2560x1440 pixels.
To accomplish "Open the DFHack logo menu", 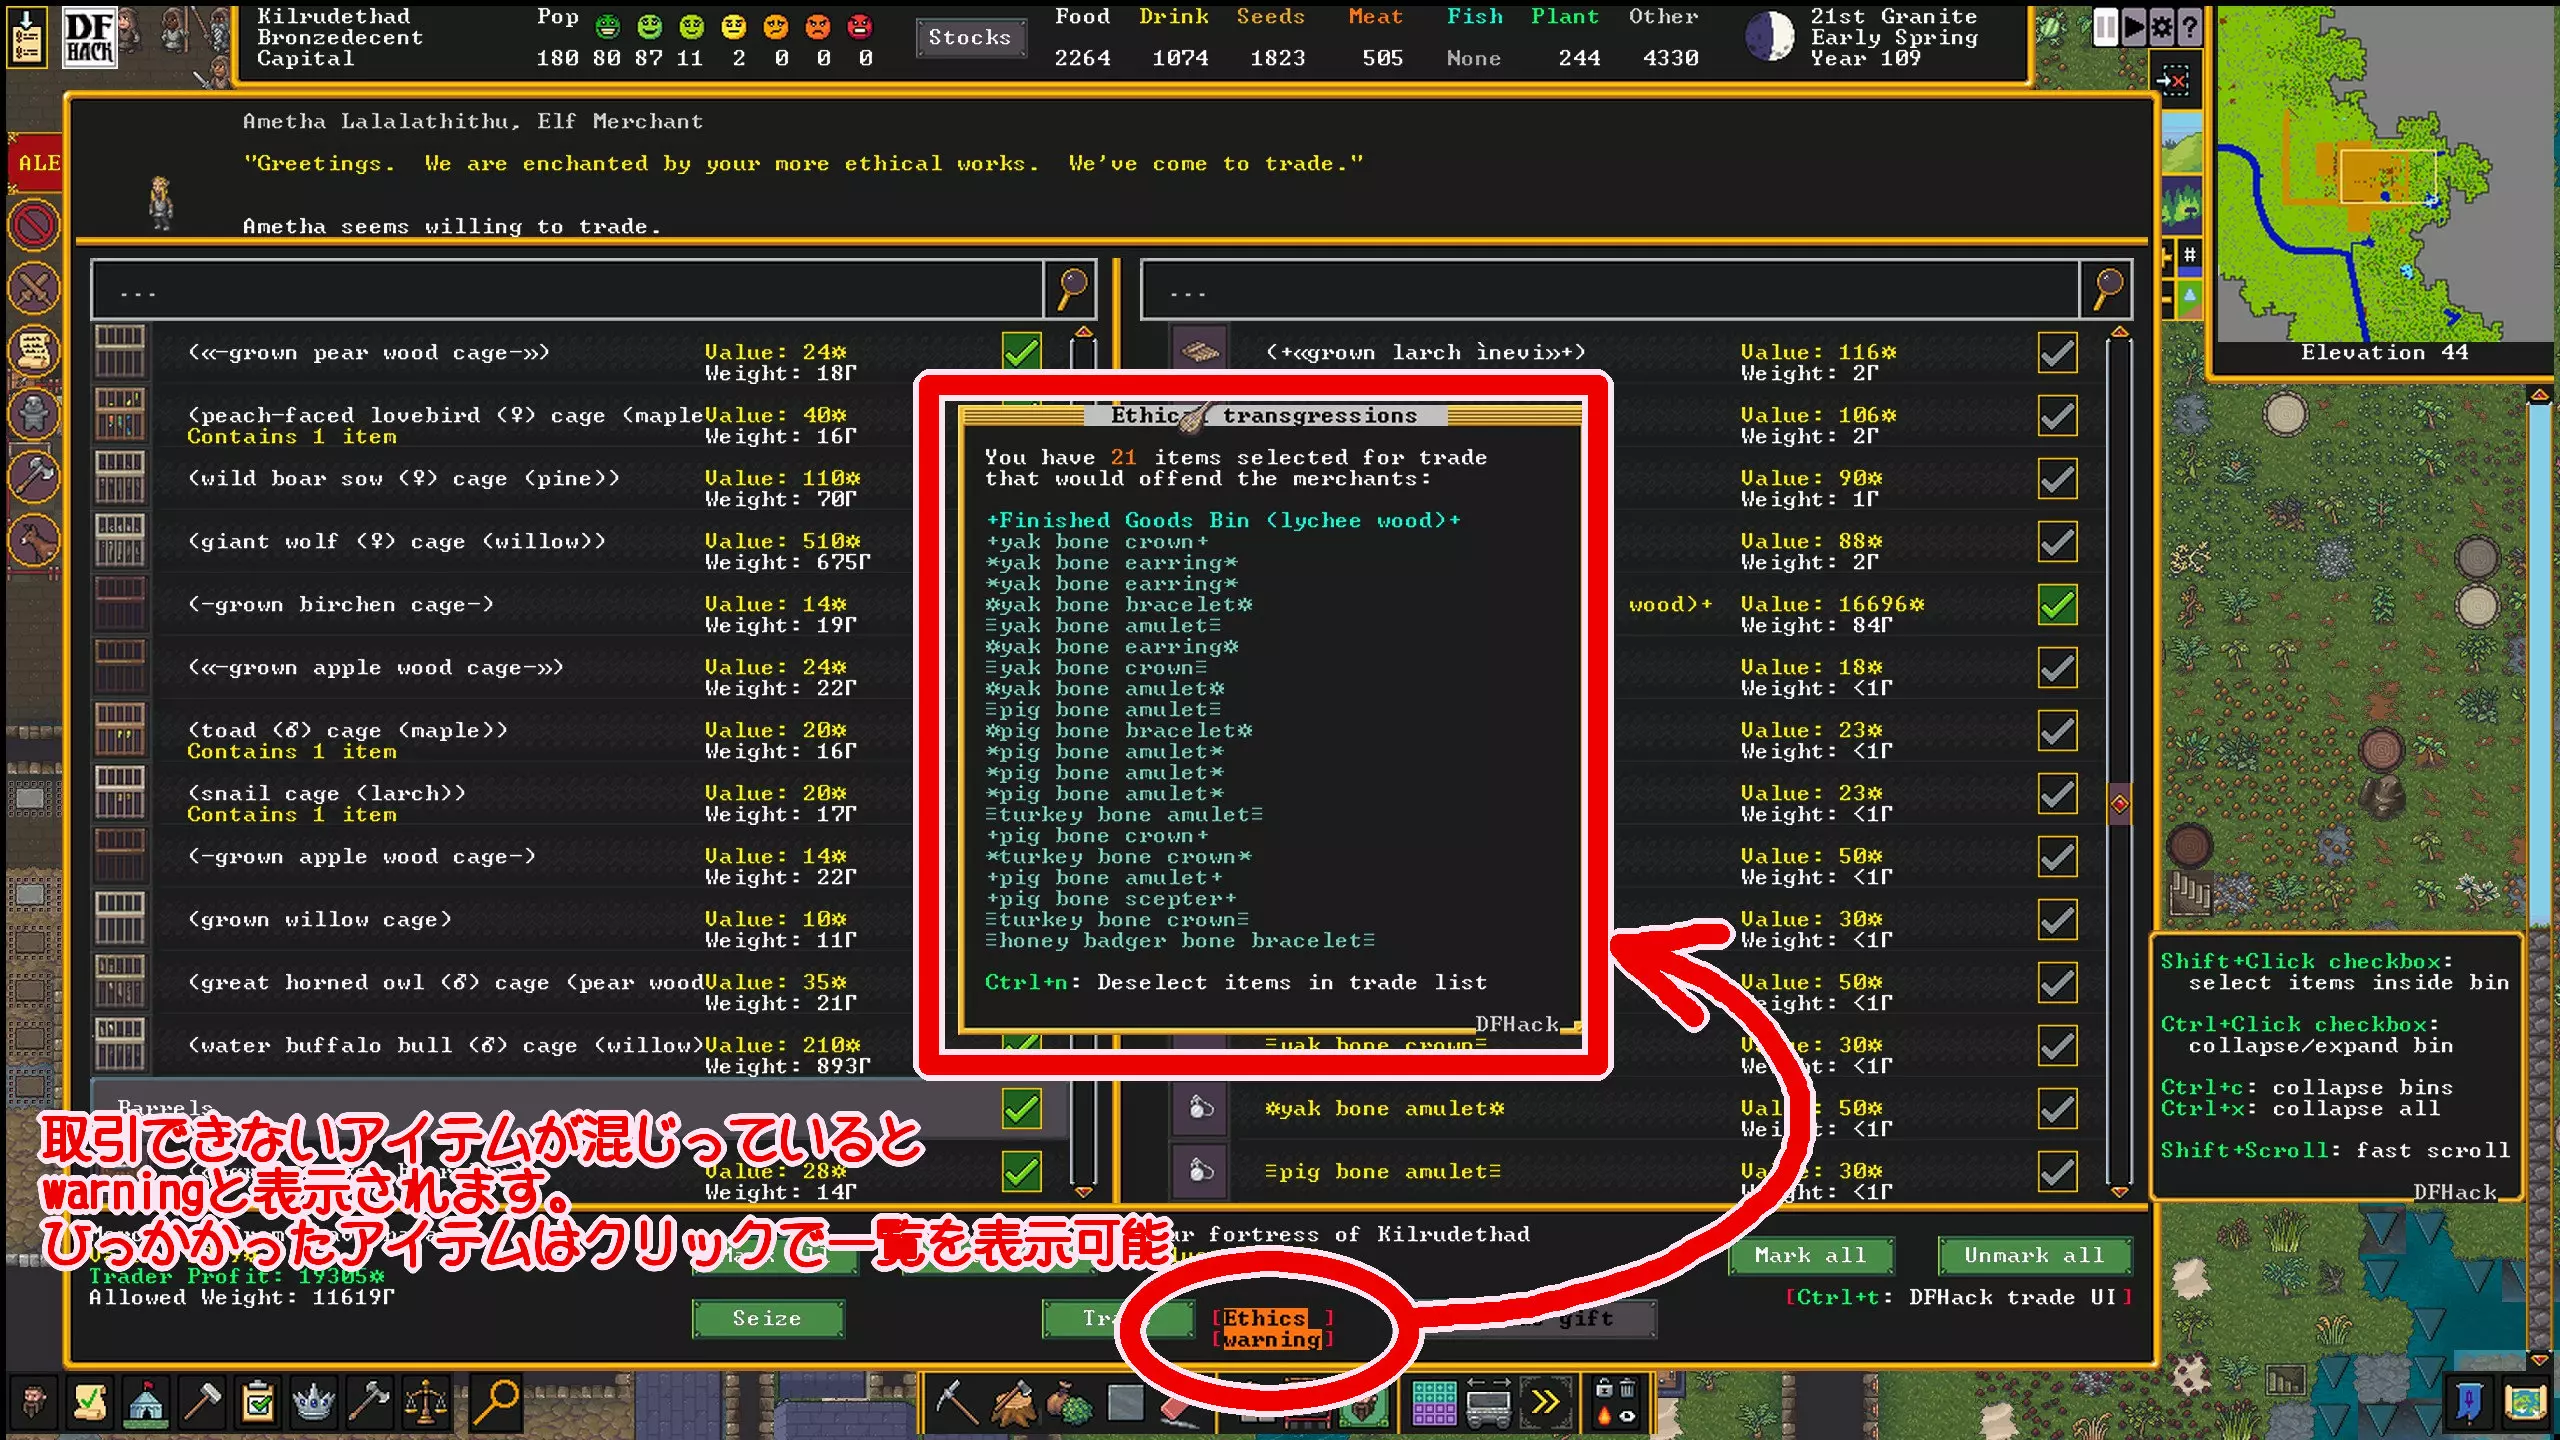I will (89, 38).
